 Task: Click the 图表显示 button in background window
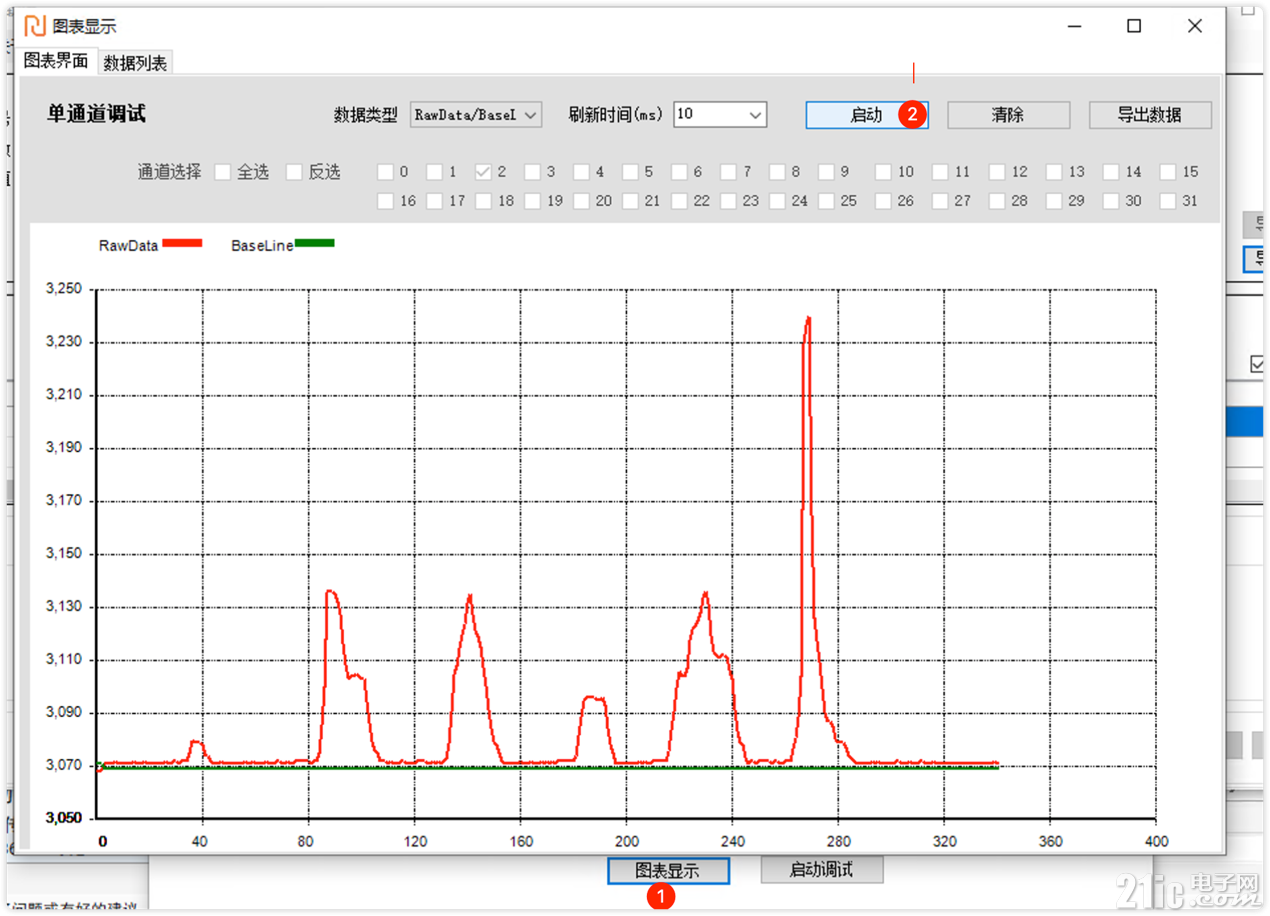[668, 871]
